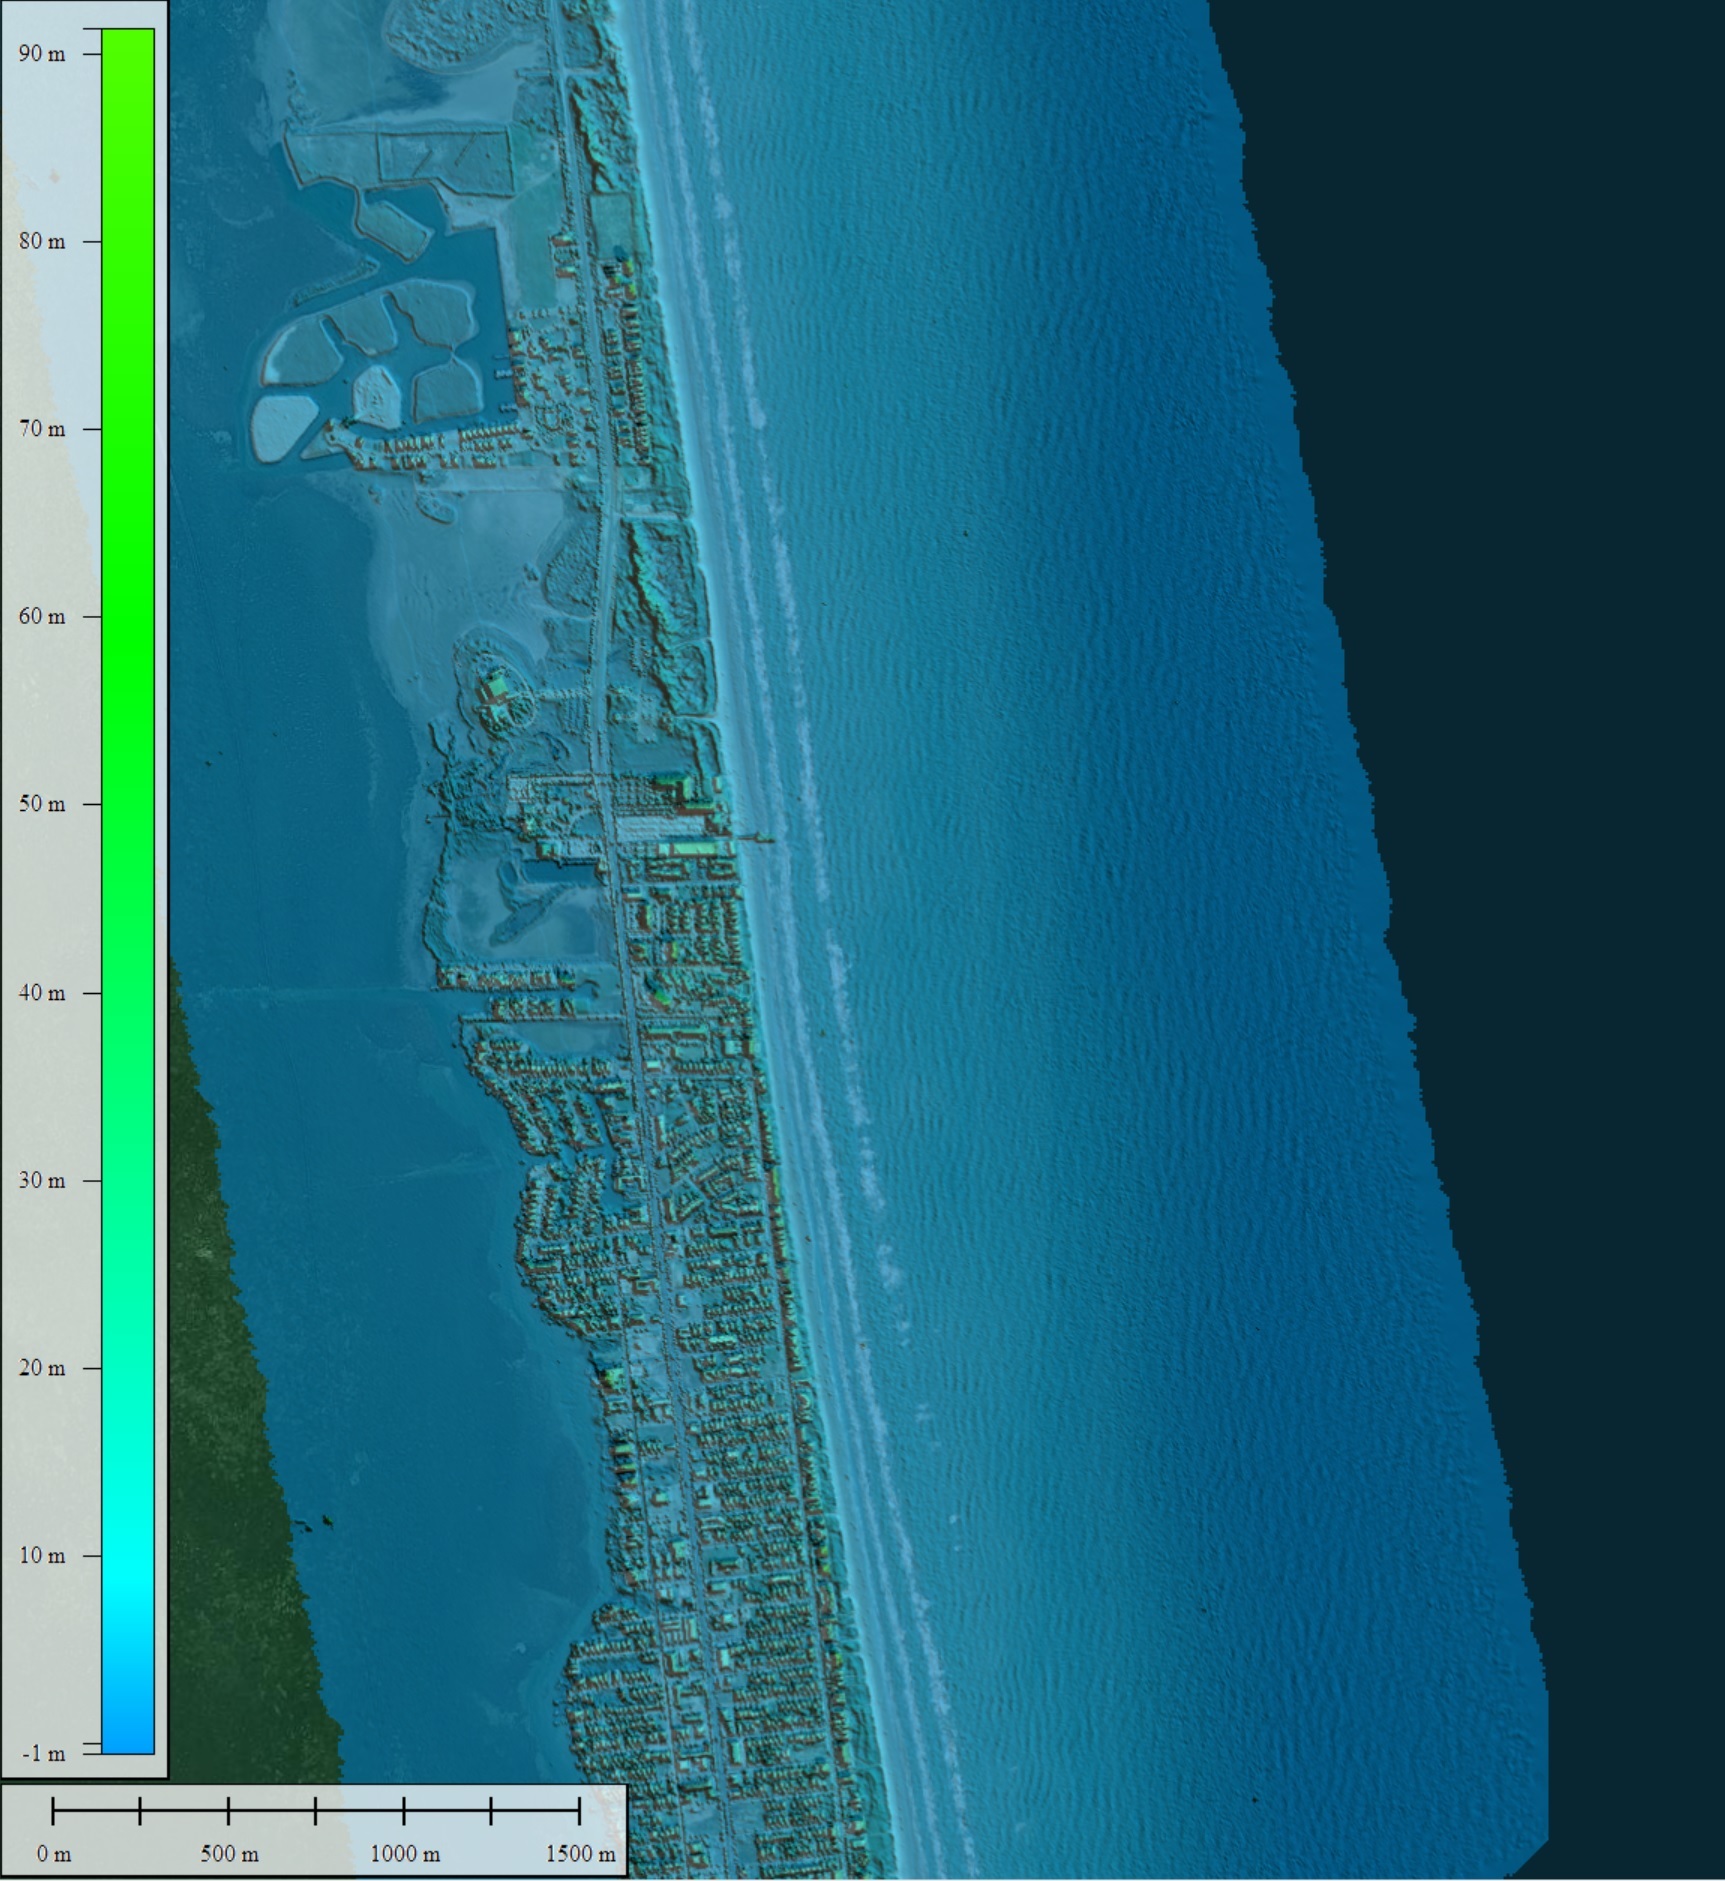This screenshot has width=1725, height=1881.
Task: Click the 70 m elevation legend label
Action: (42, 429)
